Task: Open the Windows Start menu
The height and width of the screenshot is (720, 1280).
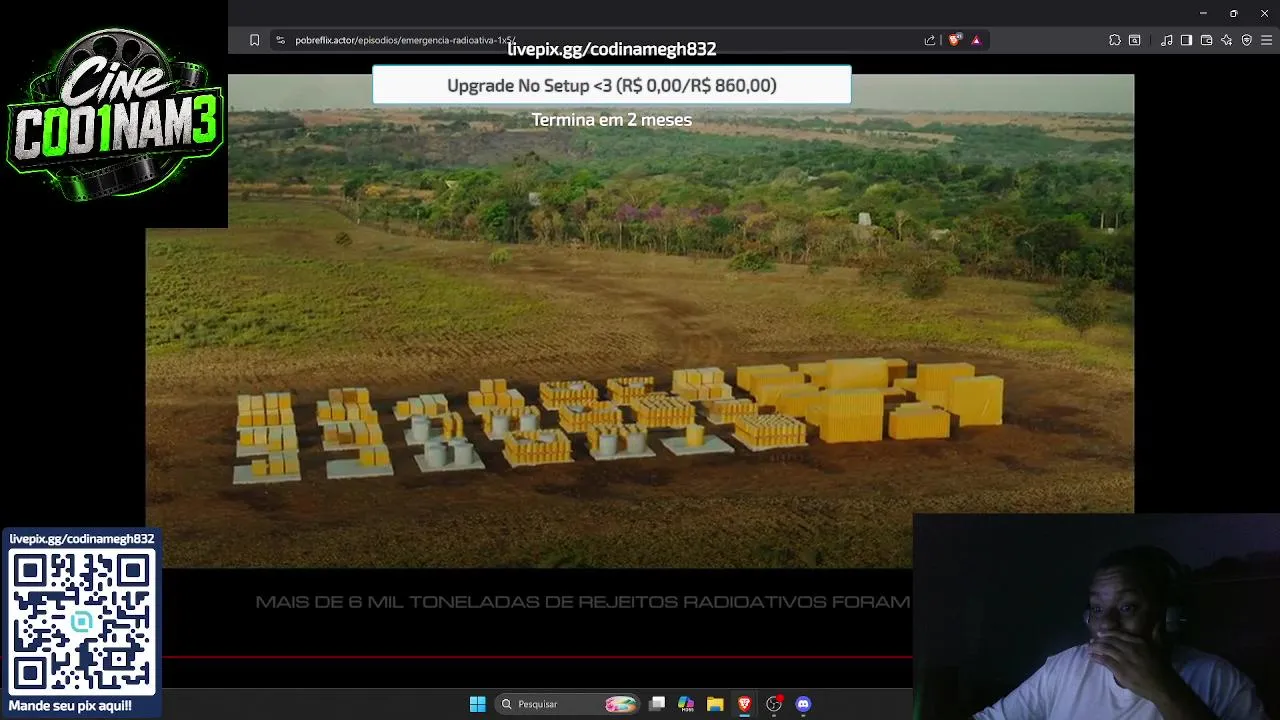Action: click(x=478, y=704)
